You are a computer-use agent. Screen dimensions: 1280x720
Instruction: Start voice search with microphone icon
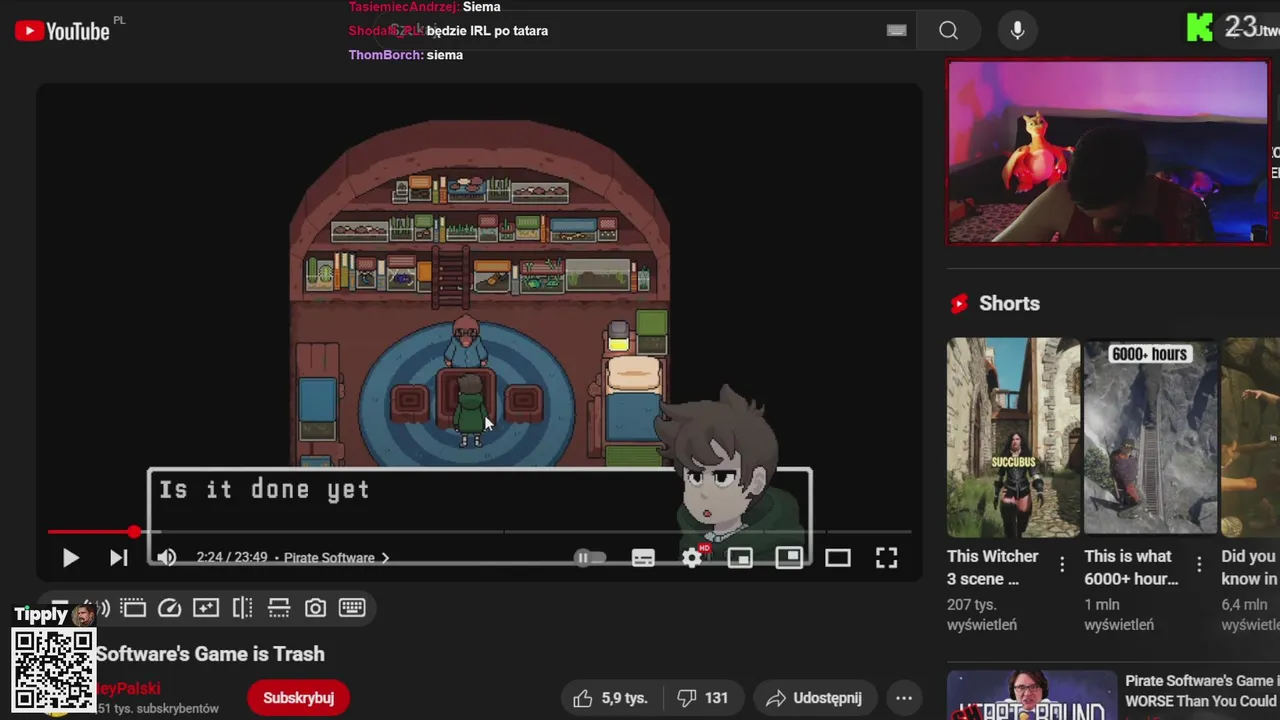coord(1017,31)
